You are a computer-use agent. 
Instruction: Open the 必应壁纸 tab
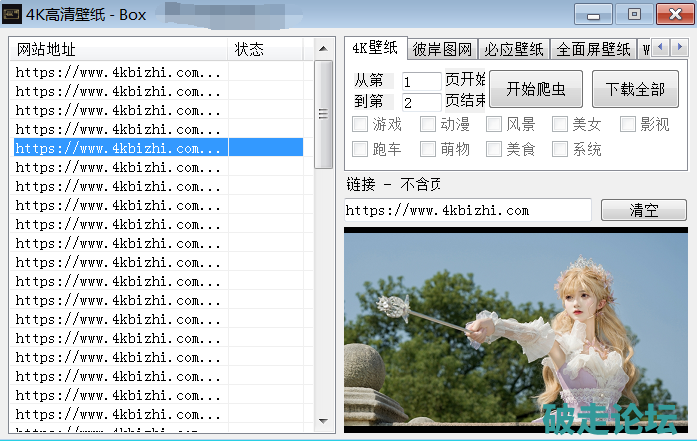coord(513,49)
